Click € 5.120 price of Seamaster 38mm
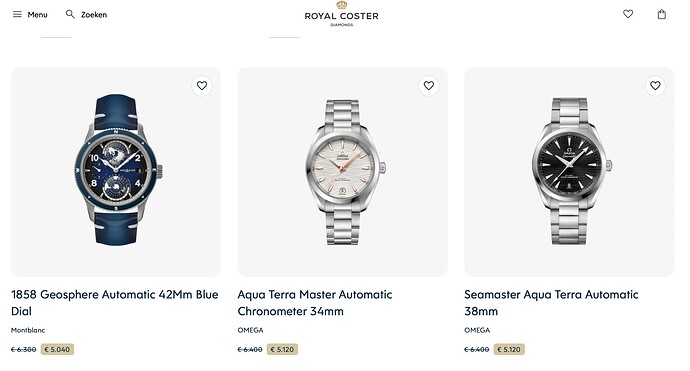This screenshot has height=371, width=690. (509, 349)
